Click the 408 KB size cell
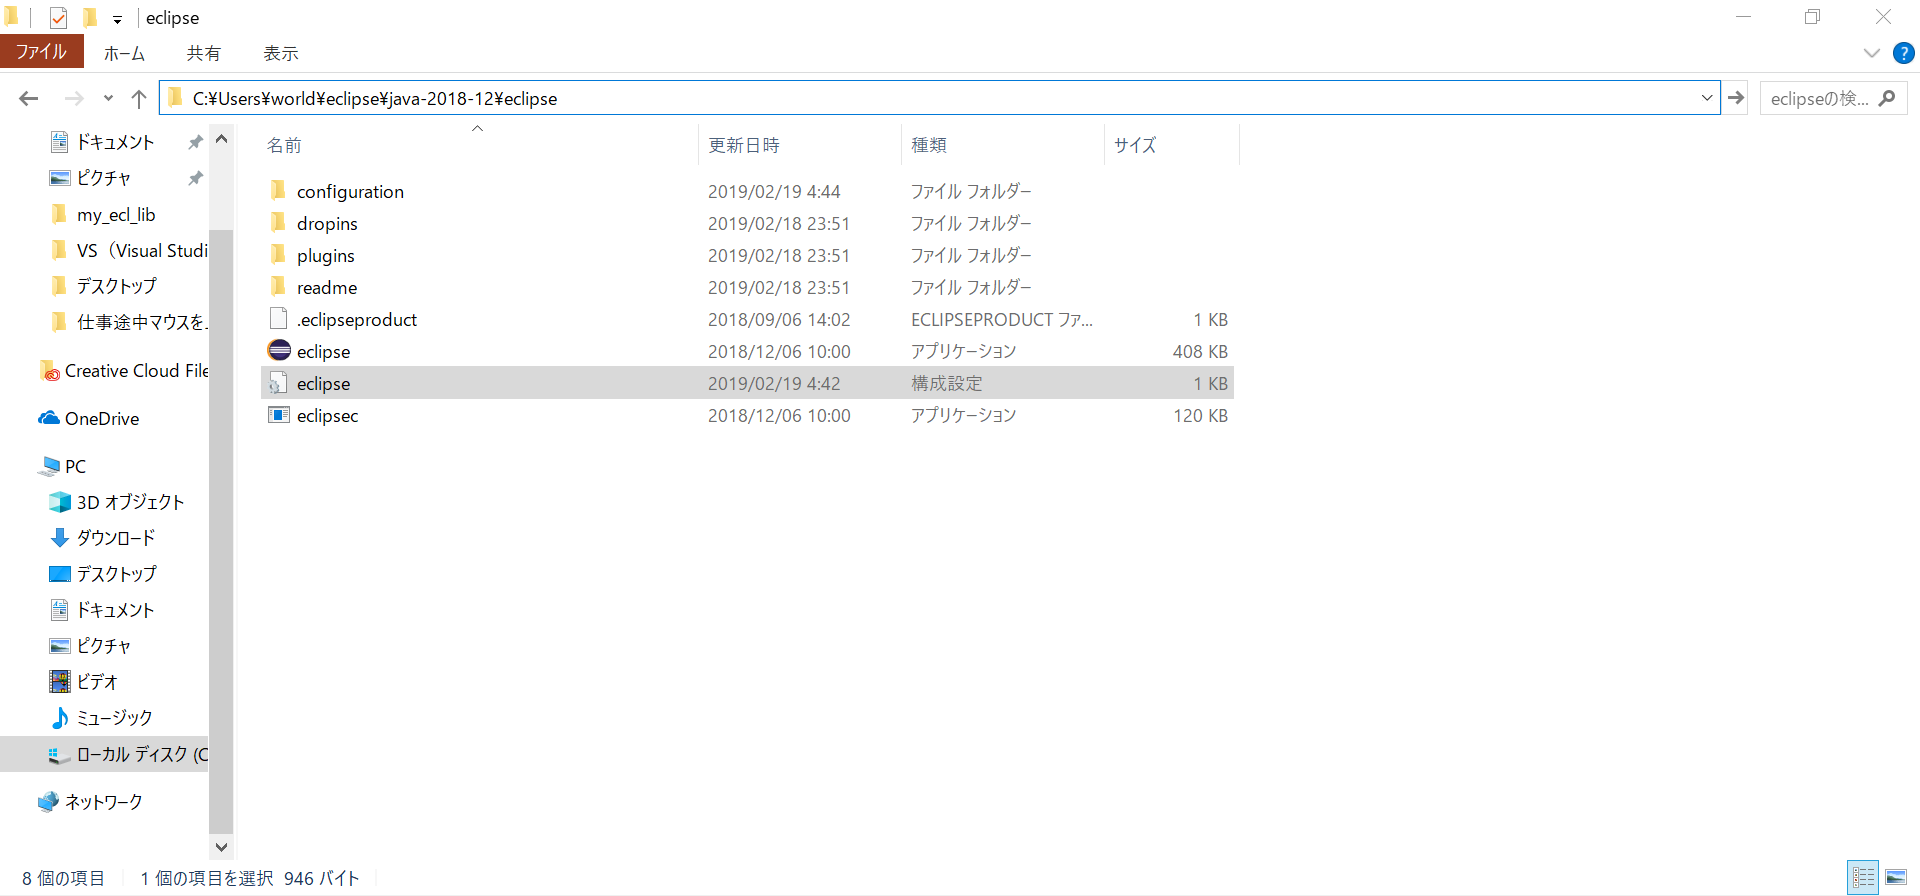The width and height of the screenshot is (1920, 896). click(1200, 352)
